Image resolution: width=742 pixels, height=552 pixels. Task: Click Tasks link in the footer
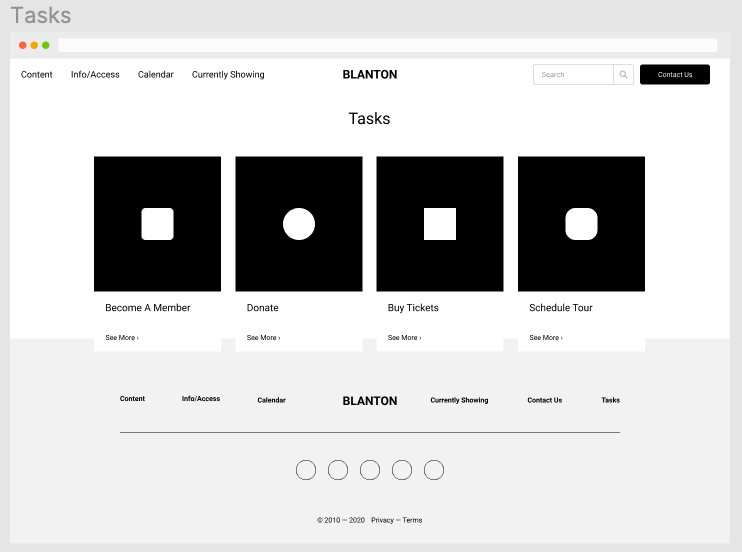[610, 400]
